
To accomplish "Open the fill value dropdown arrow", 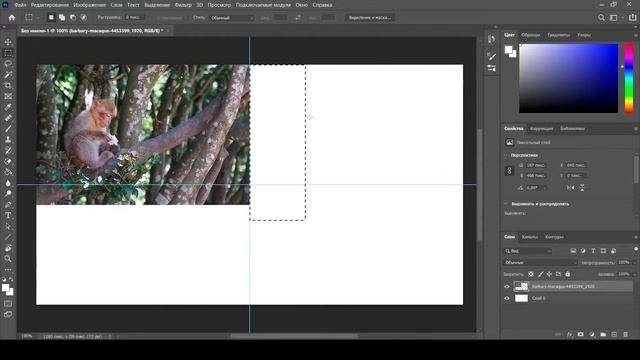I will coord(634,274).
